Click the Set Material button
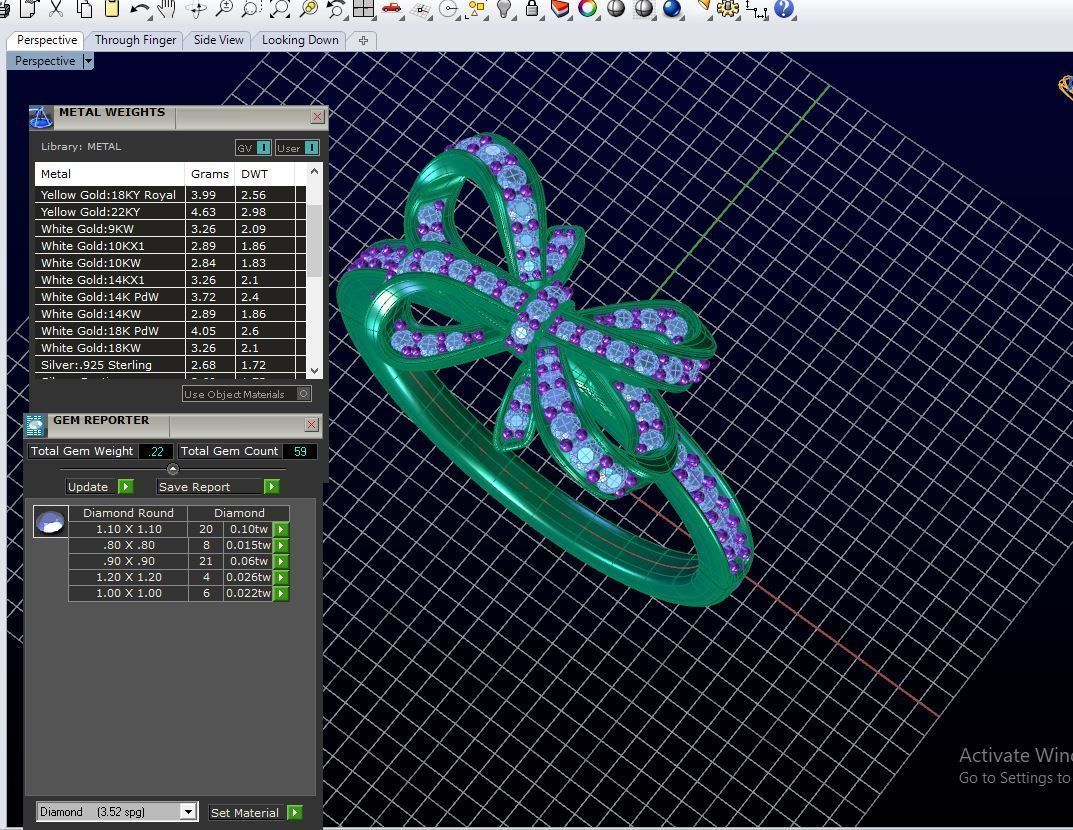Screen dimensions: 1073x830 point(255,812)
